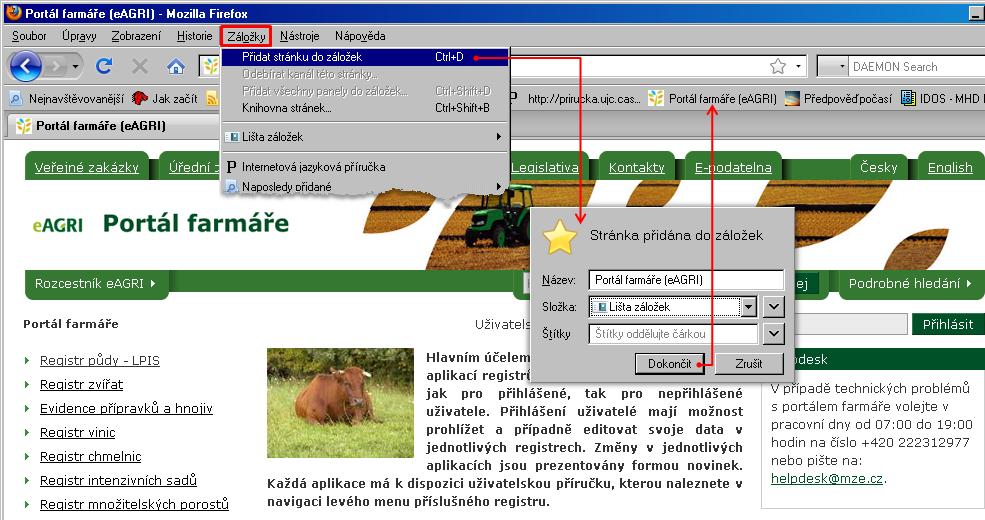This screenshot has height=520, width=985.
Task: Open the Nápověda menu
Action: coord(360,36)
